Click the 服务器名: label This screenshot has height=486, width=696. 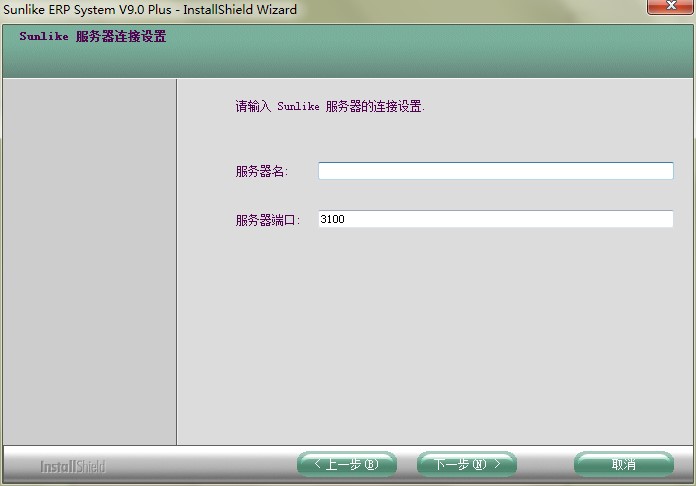point(262,171)
